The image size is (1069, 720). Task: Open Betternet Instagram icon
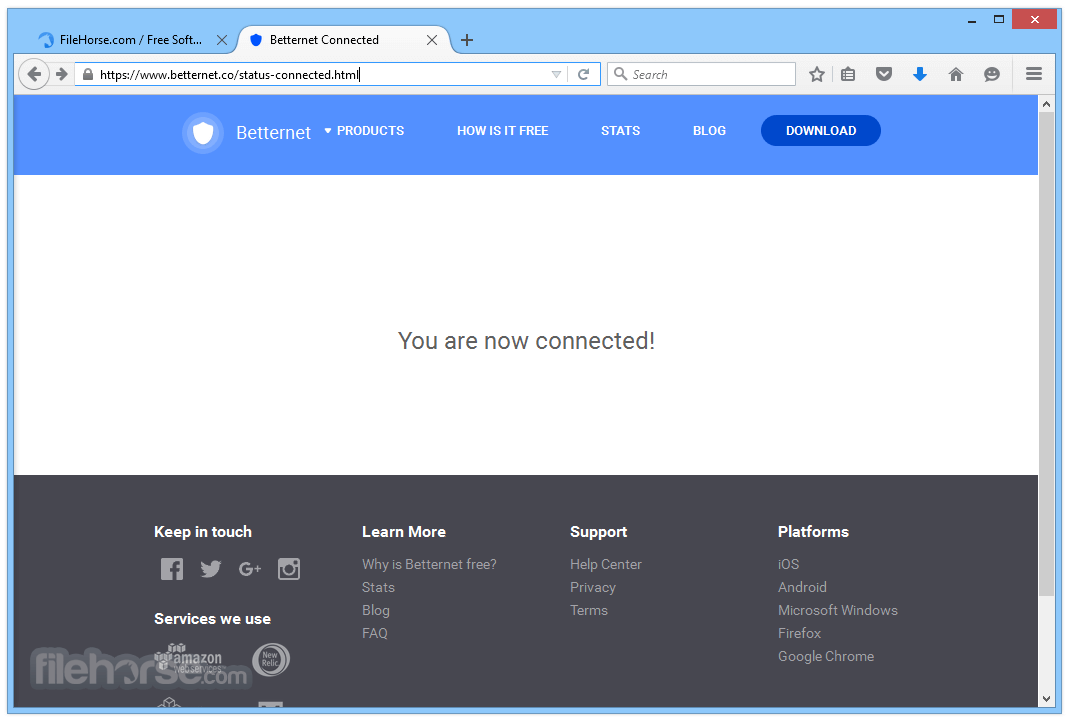(x=289, y=569)
